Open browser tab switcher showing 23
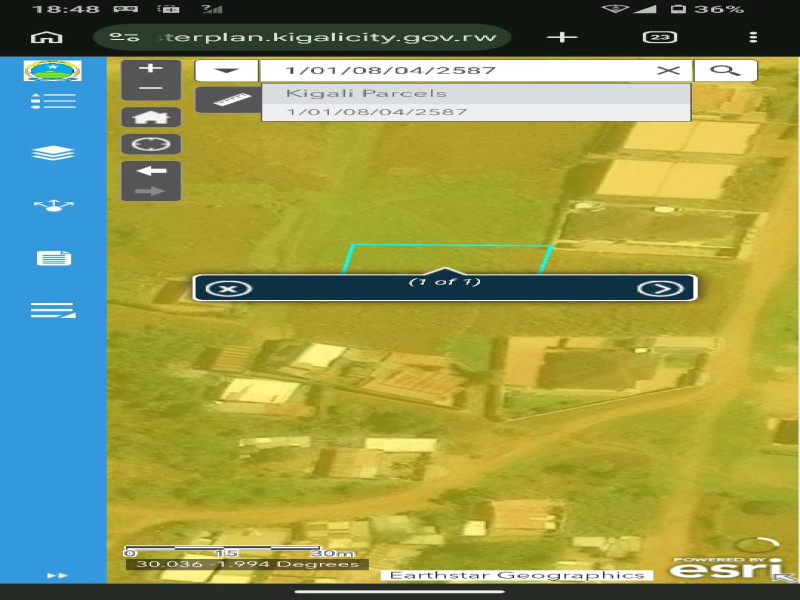800x600 pixels. (660, 37)
